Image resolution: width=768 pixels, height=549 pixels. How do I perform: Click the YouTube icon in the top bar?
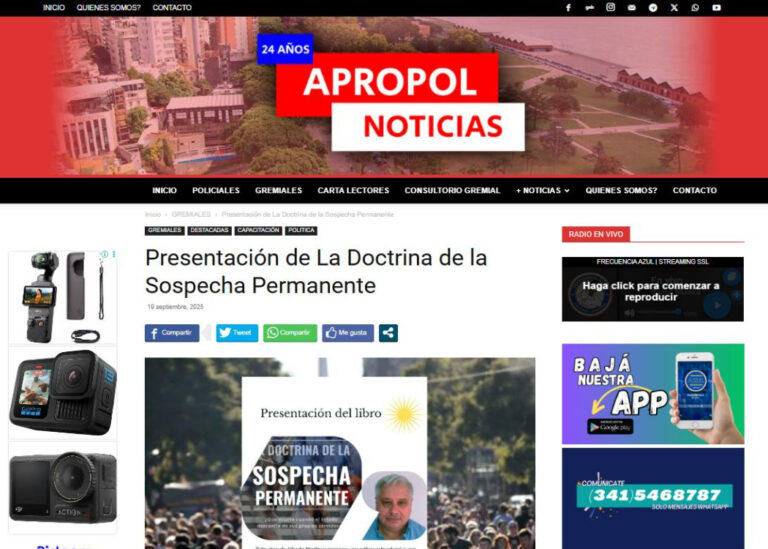(717, 8)
